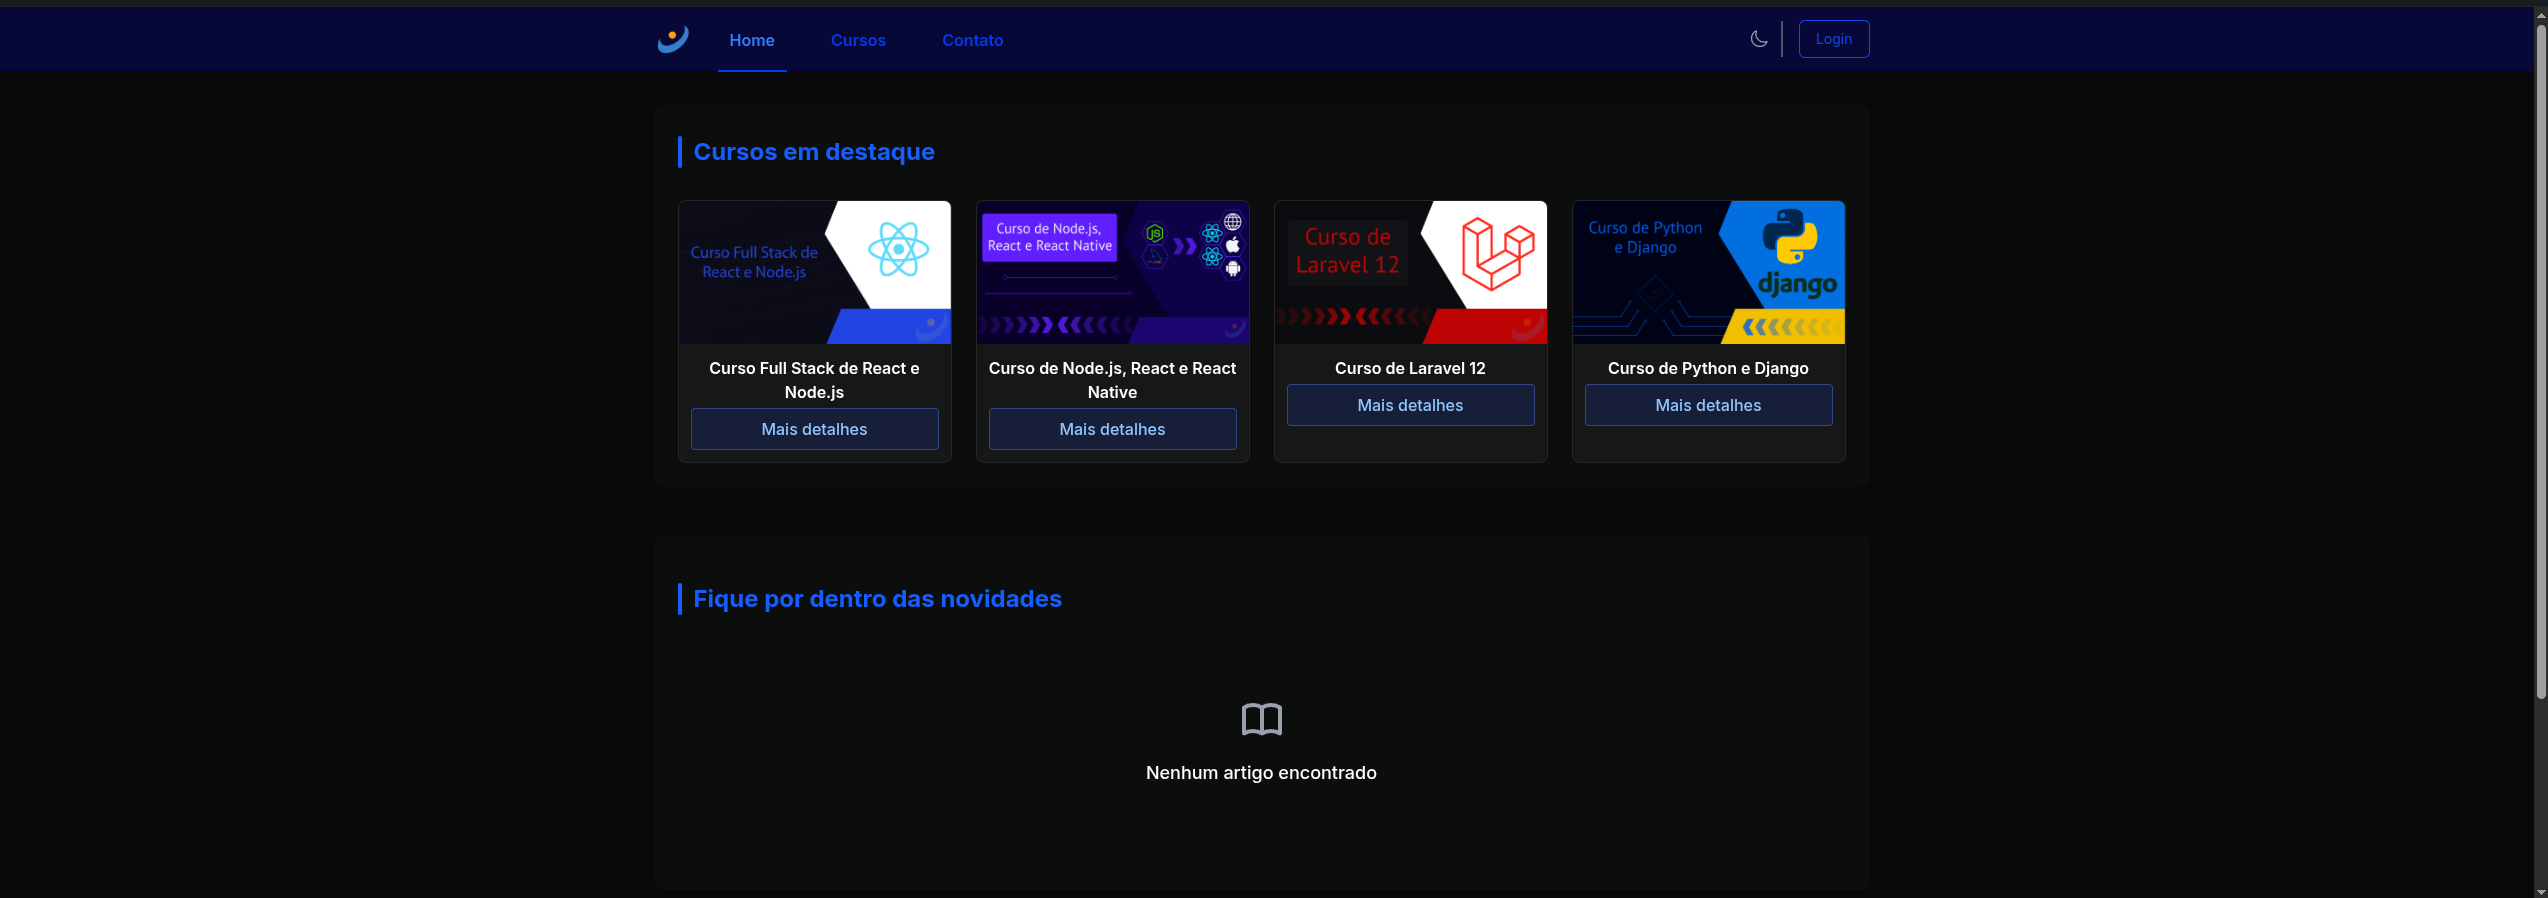Open Mais detalhes for Node.js React Native course

(1112, 429)
